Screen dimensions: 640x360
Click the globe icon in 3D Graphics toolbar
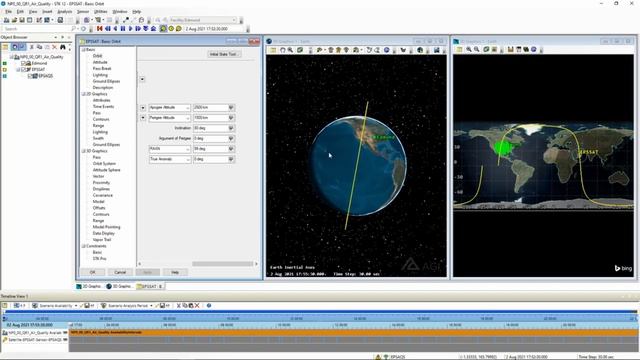pos(420,50)
